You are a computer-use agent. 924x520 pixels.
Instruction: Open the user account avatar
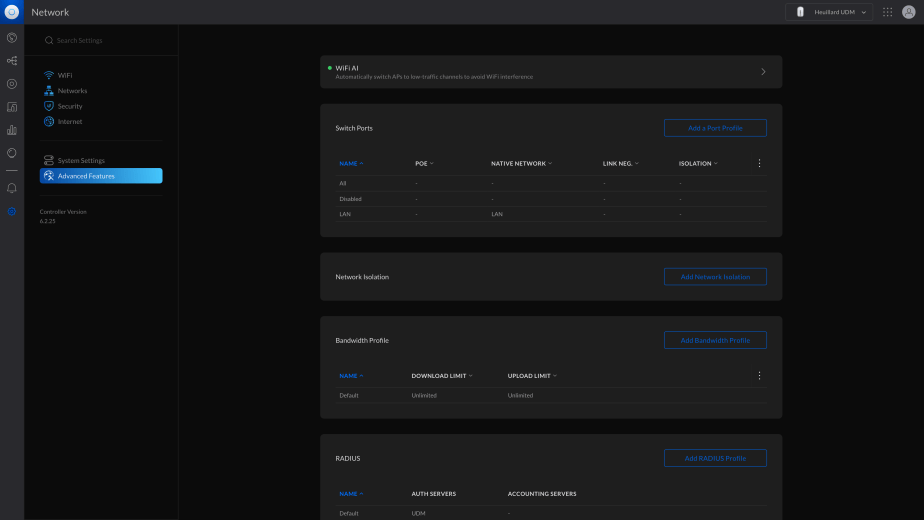tap(909, 12)
